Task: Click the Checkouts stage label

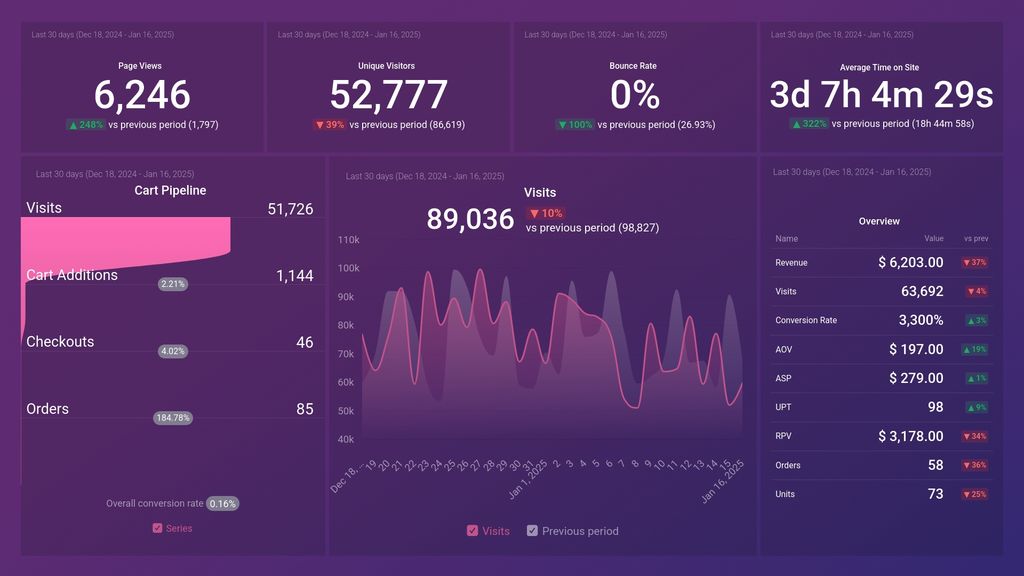Action: (60, 342)
